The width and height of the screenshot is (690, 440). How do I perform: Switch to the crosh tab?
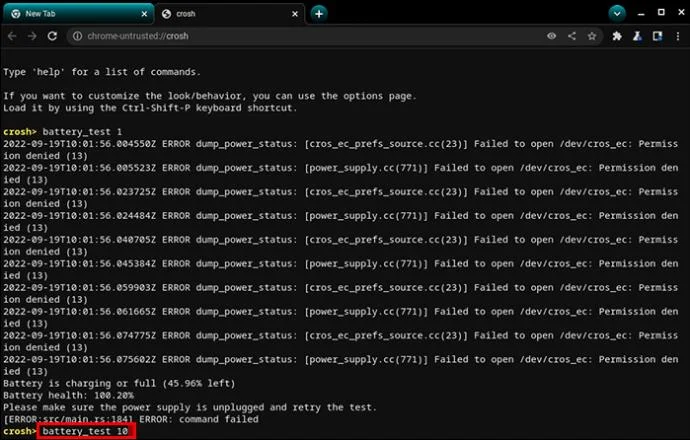pos(230,14)
